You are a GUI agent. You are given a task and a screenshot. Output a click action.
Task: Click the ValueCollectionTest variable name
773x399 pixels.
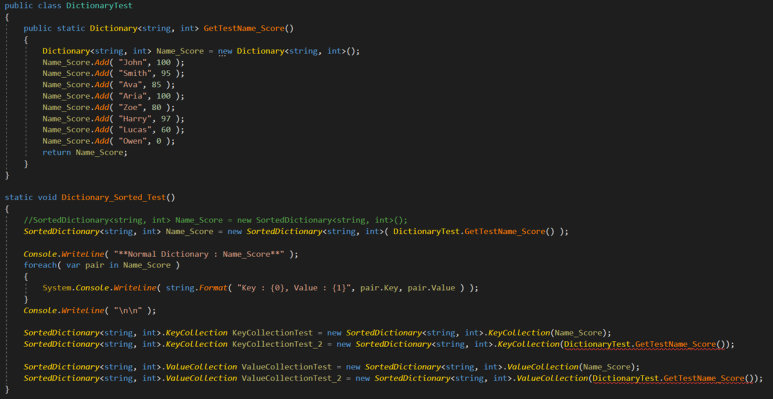(286, 366)
